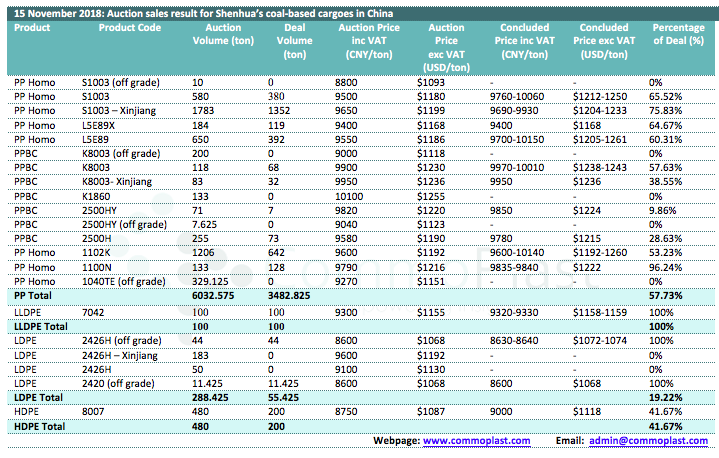Click the Product Code column header
Image resolution: width=719 pixels, height=458 pixels.
130,28
